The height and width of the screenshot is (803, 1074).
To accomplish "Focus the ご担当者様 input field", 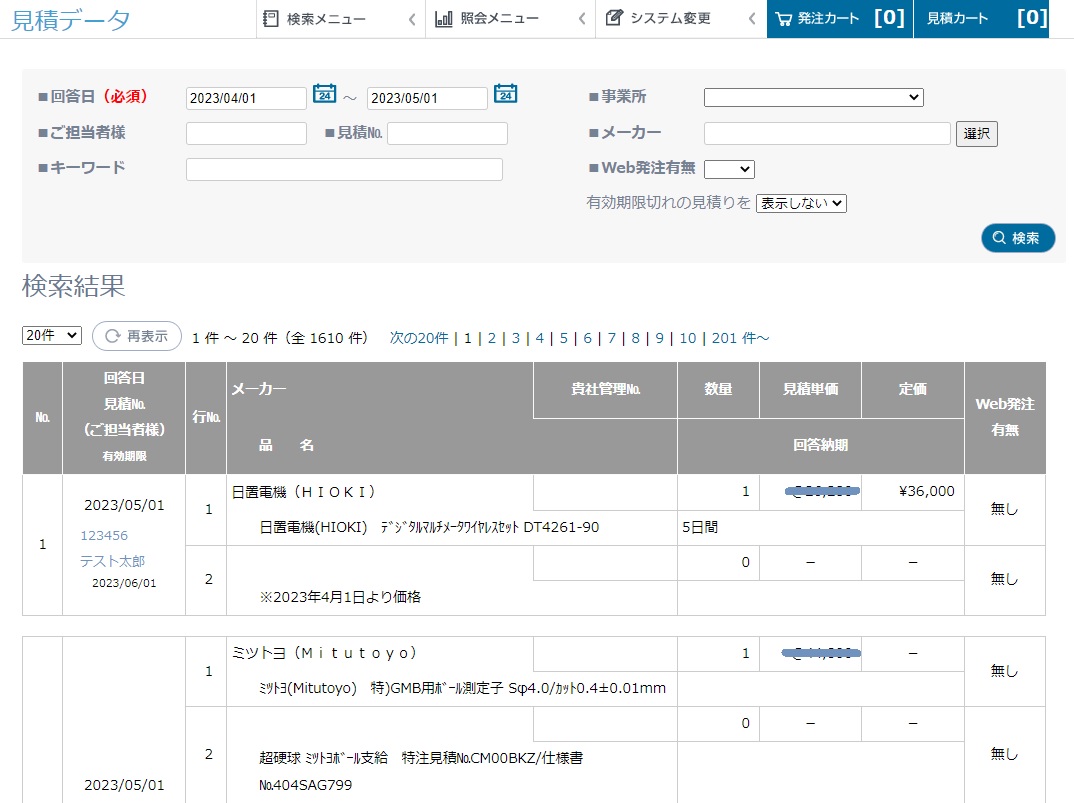I will 246,133.
